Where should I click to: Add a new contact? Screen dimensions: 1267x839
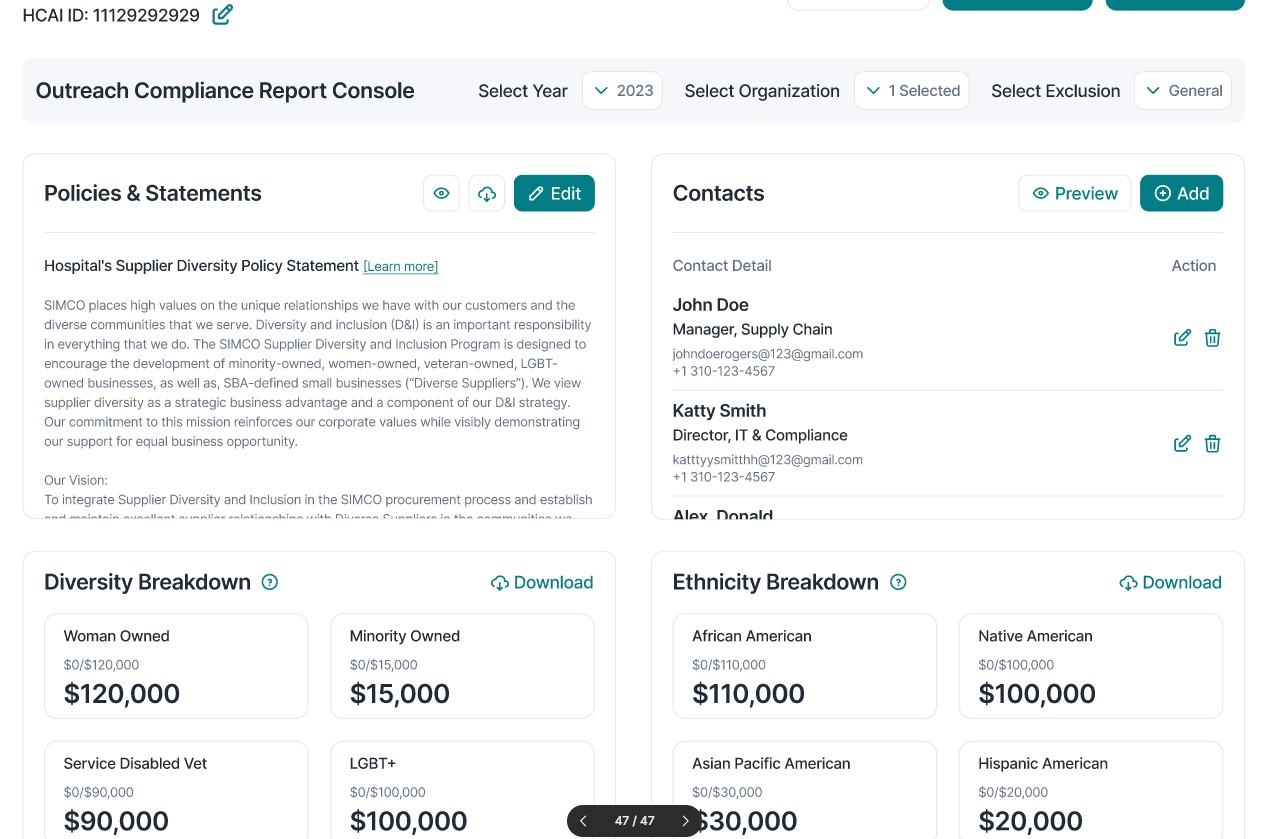1181,193
